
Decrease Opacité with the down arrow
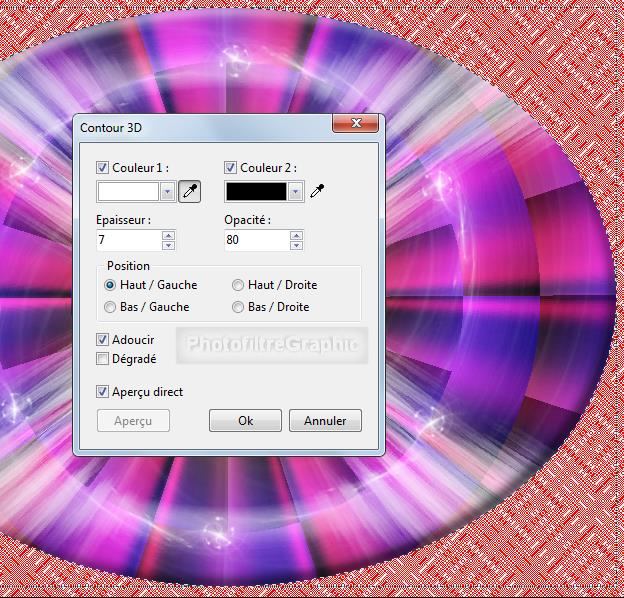pyautogui.click(x=296, y=245)
